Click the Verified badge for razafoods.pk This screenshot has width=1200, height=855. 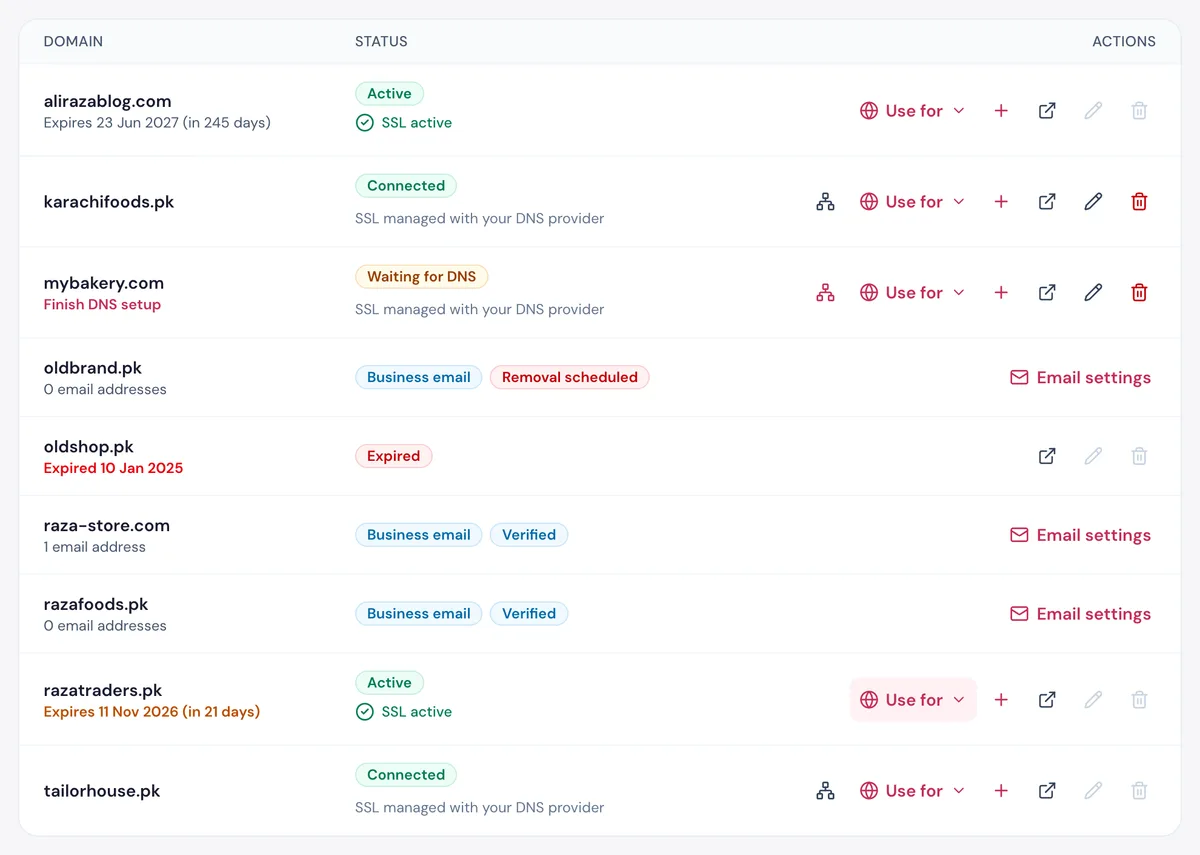(x=529, y=614)
